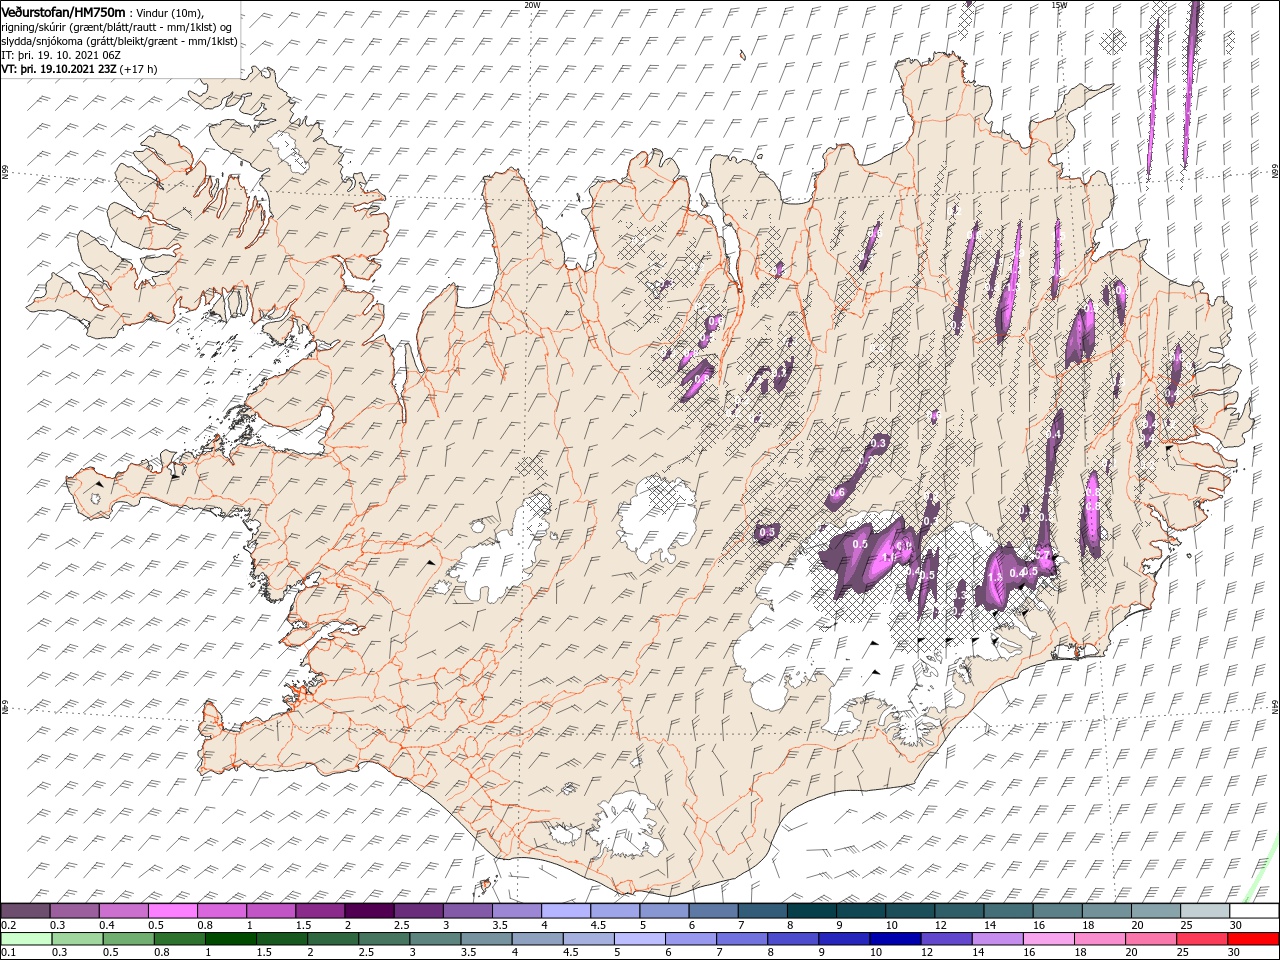
Task: Pick the darkest purple swatch labeled 2, top row
Action: click(x=369, y=911)
